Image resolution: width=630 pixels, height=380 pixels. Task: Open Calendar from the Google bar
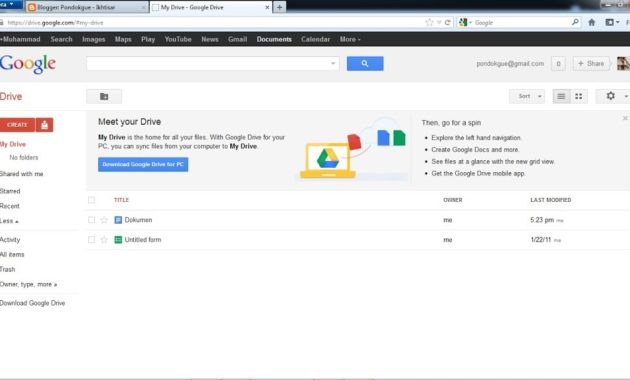[x=315, y=39]
